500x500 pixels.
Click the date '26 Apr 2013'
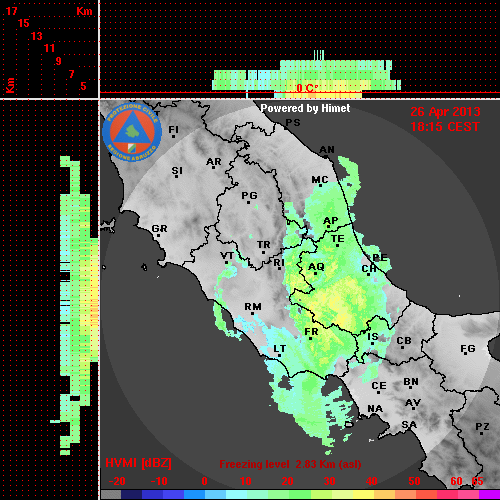445,112
